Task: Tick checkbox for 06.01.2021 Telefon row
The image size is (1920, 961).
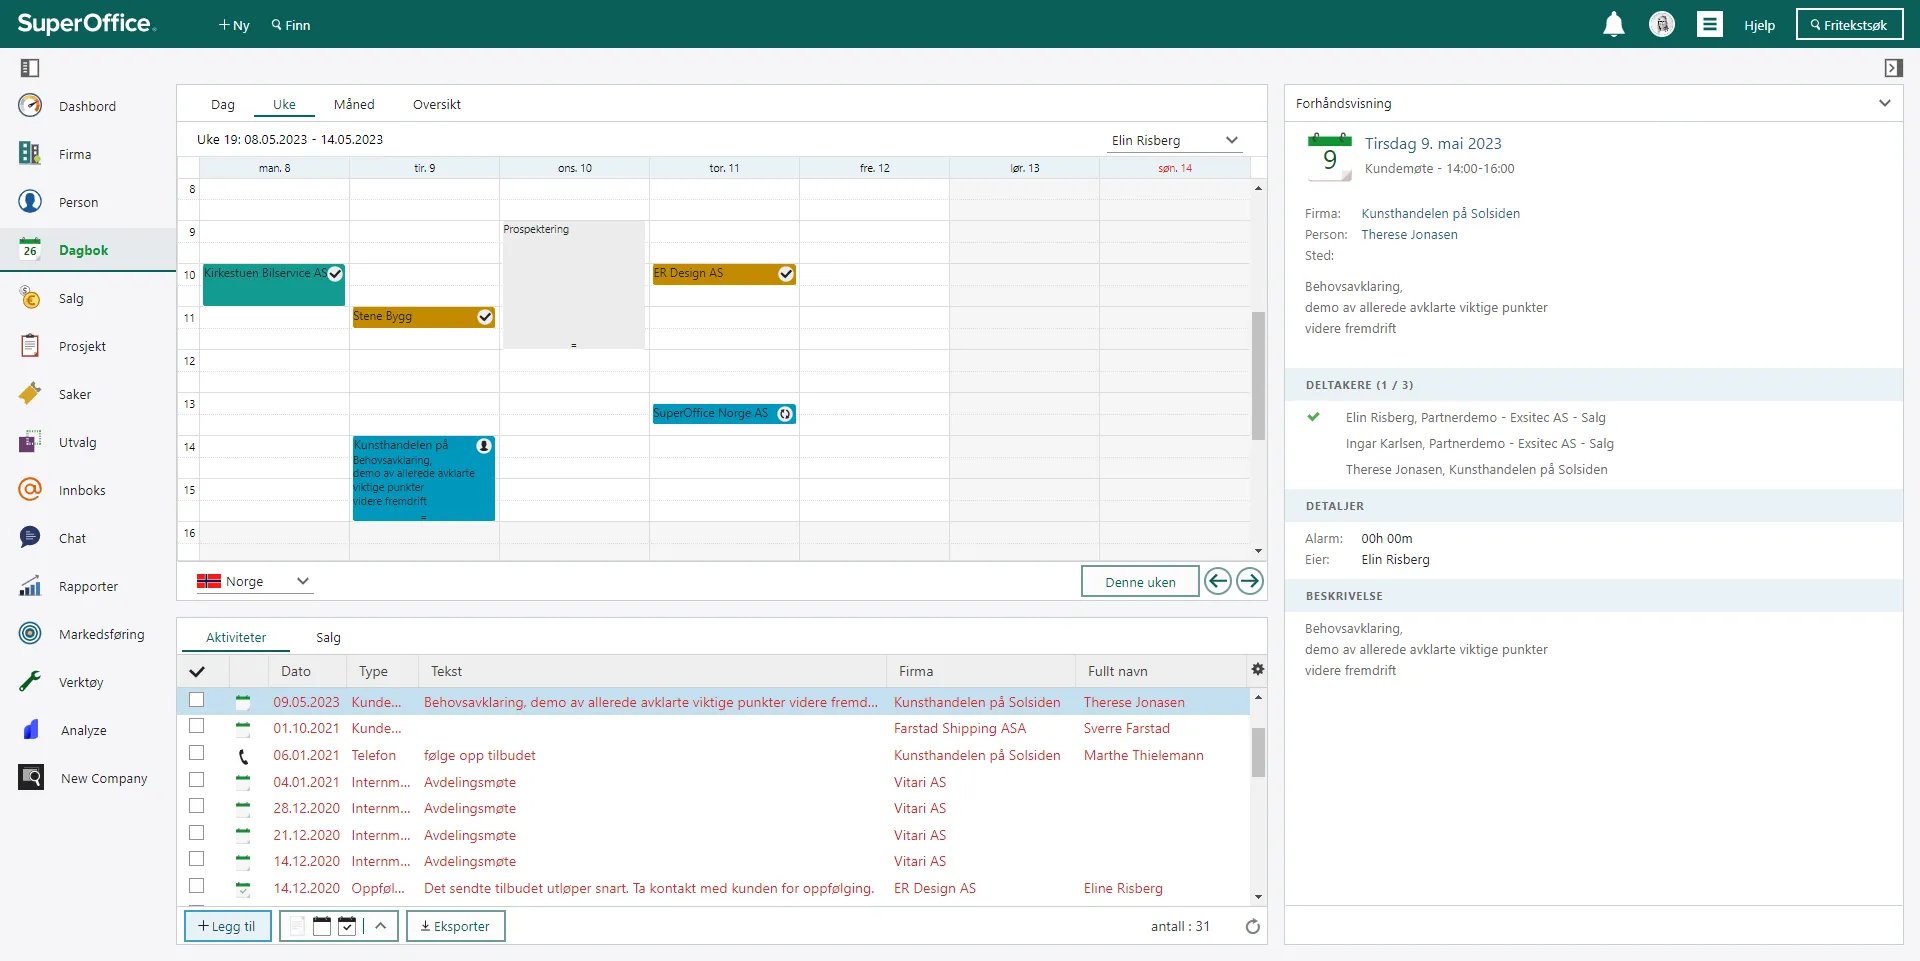Action: tap(196, 753)
